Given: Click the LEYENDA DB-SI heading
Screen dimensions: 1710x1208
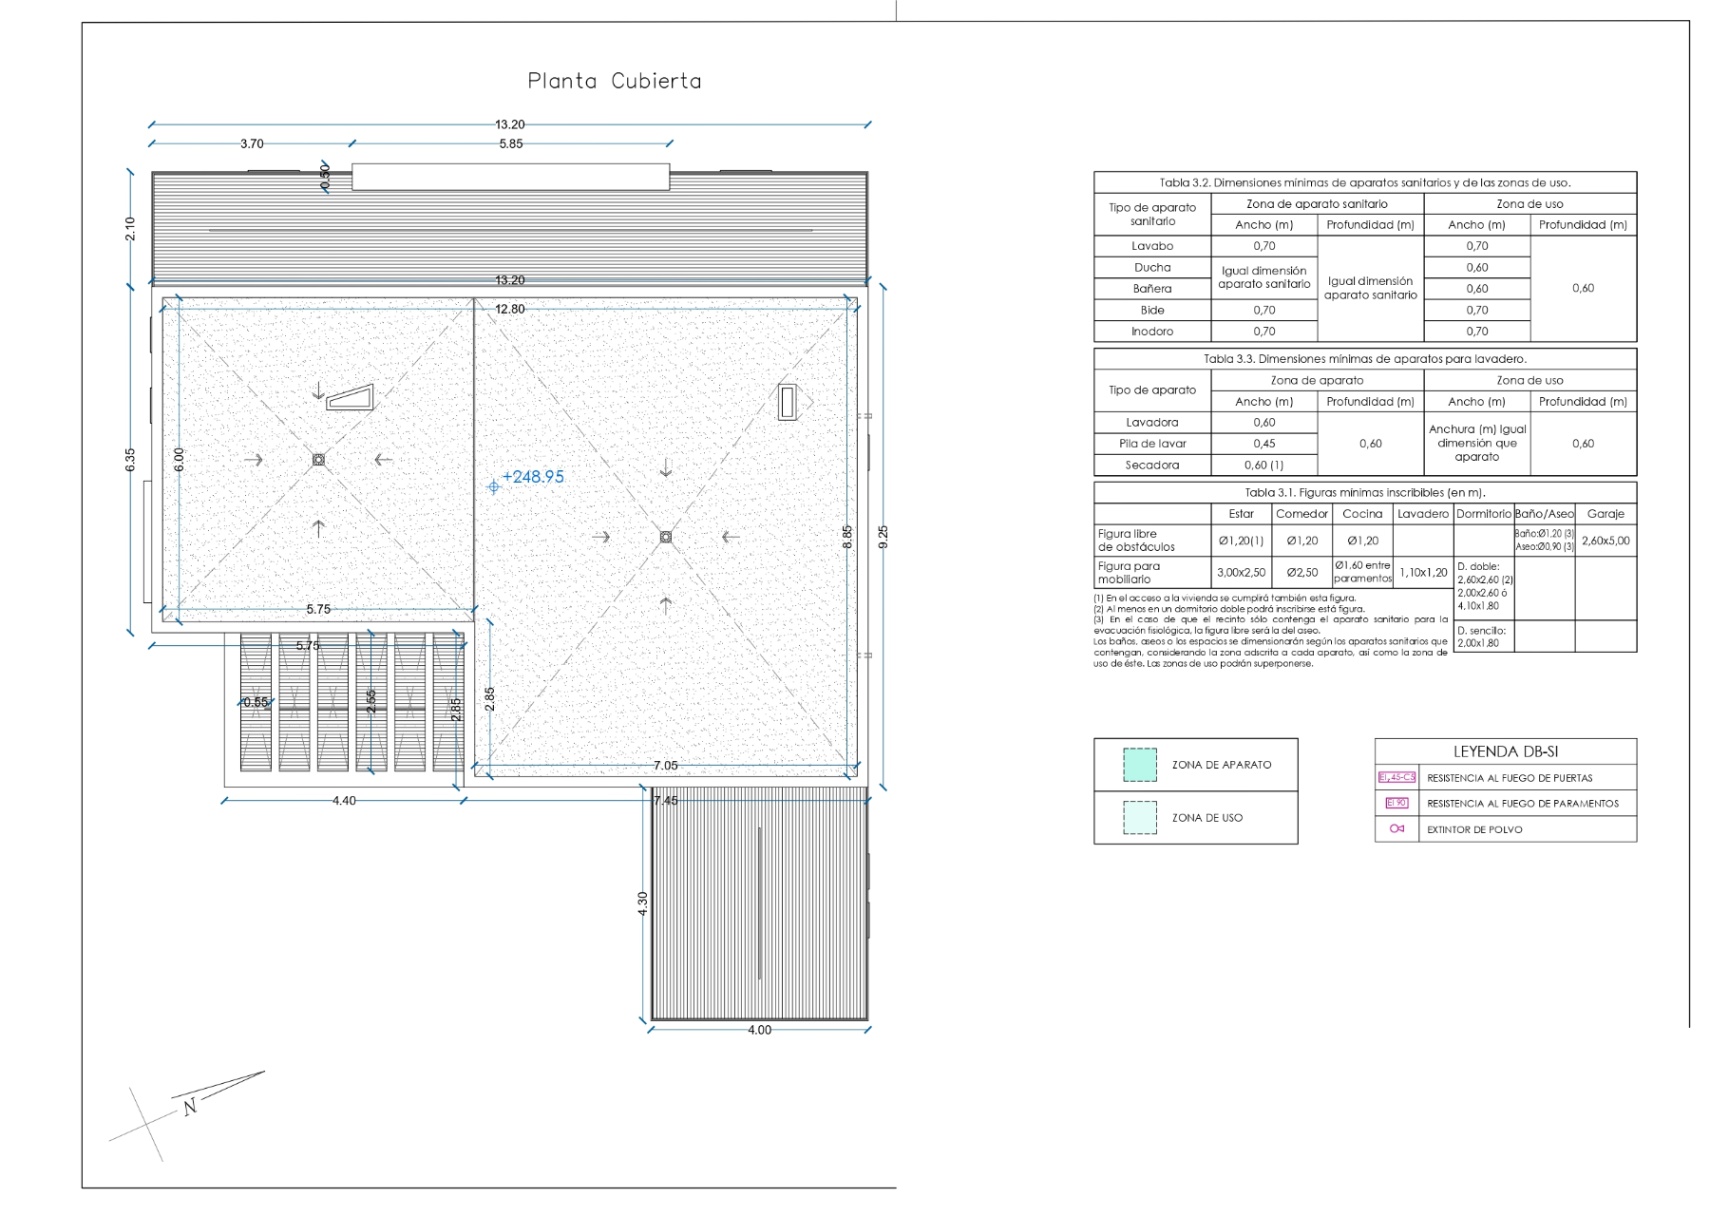Looking at the screenshot, I should (1505, 751).
